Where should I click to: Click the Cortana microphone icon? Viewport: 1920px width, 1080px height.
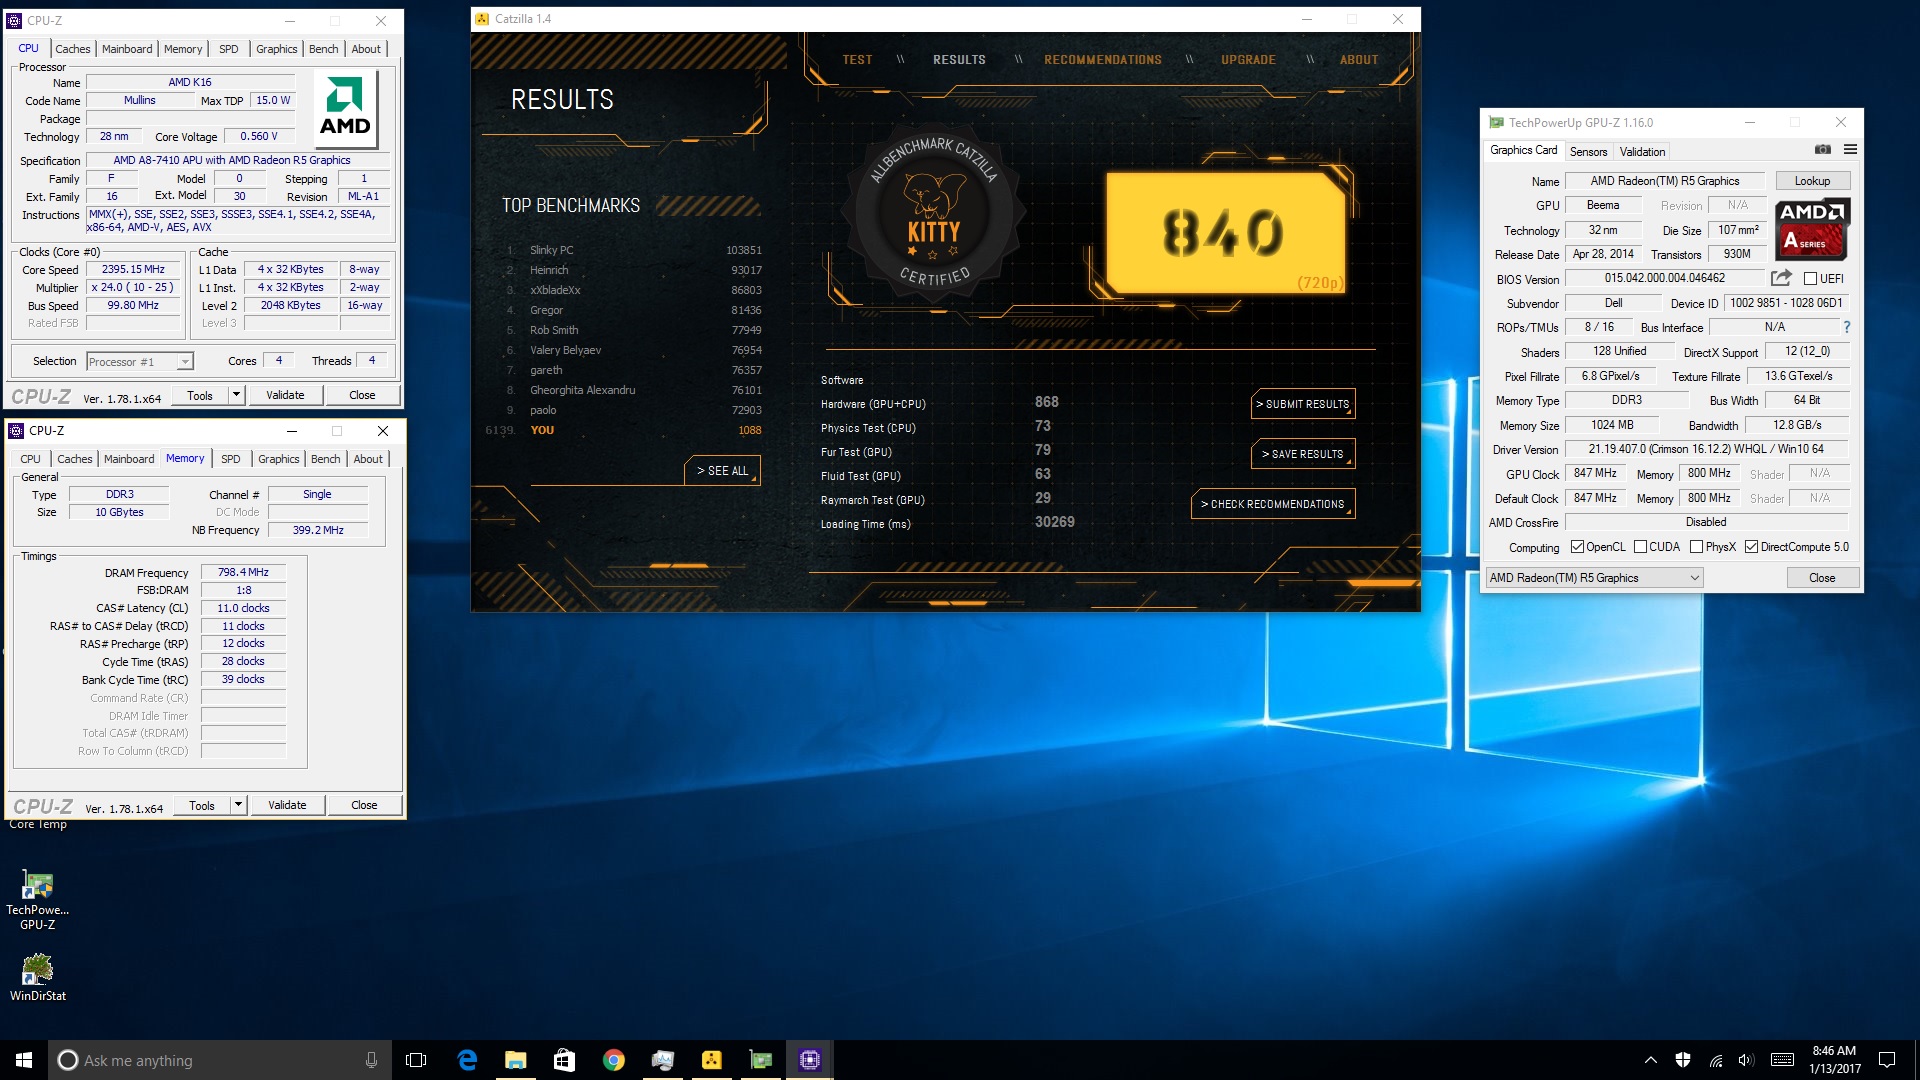[x=371, y=1060]
